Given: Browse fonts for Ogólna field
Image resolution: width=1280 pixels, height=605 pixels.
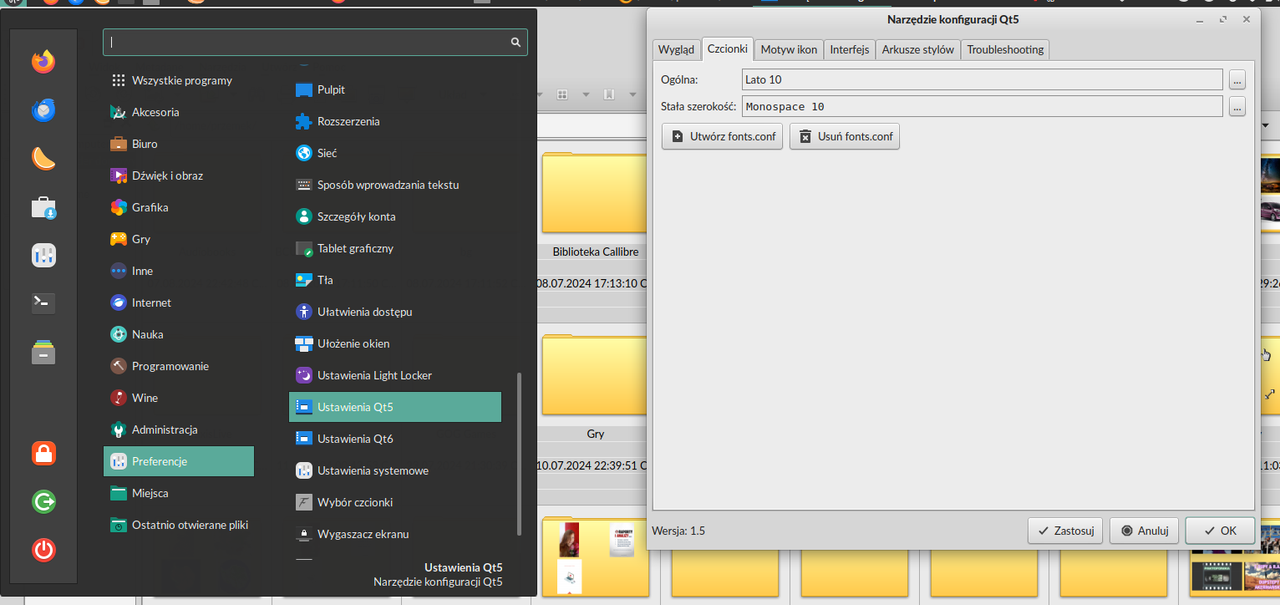Looking at the screenshot, I should [1237, 79].
